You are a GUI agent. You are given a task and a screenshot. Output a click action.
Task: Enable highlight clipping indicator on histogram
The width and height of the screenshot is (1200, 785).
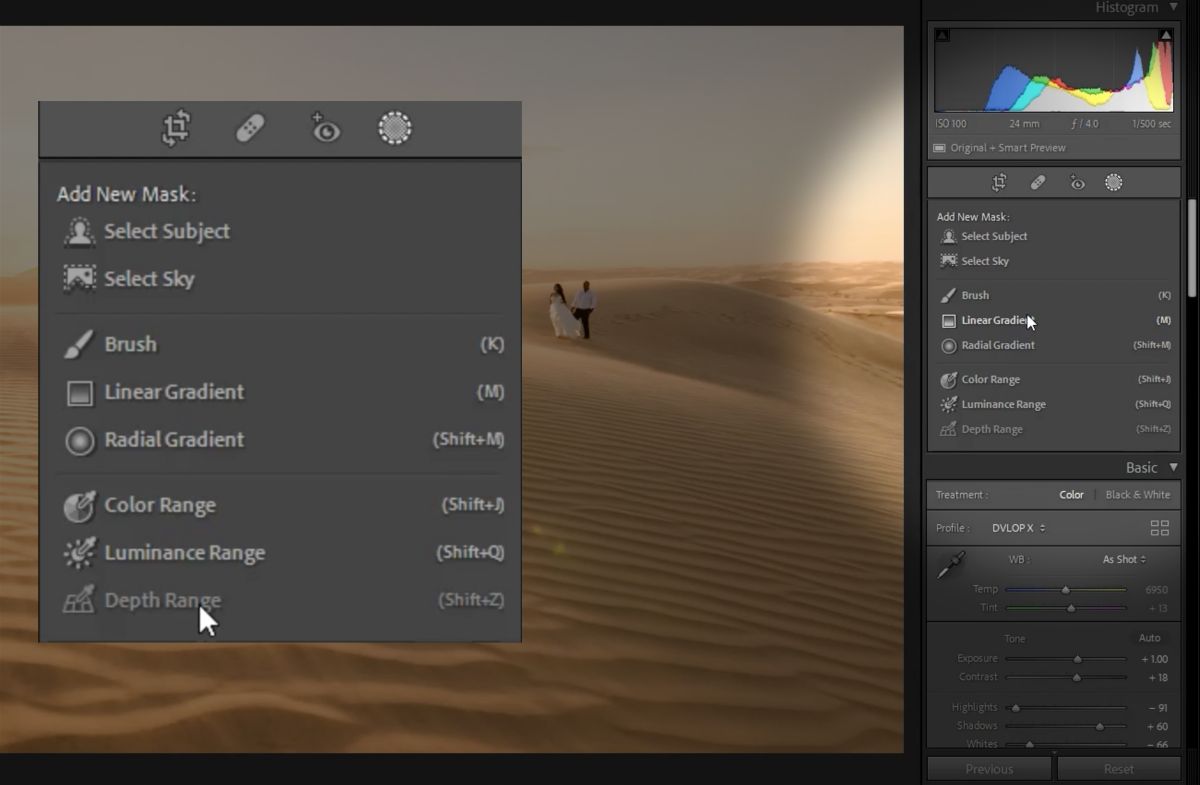pyautogui.click(x=1165, y=33)
